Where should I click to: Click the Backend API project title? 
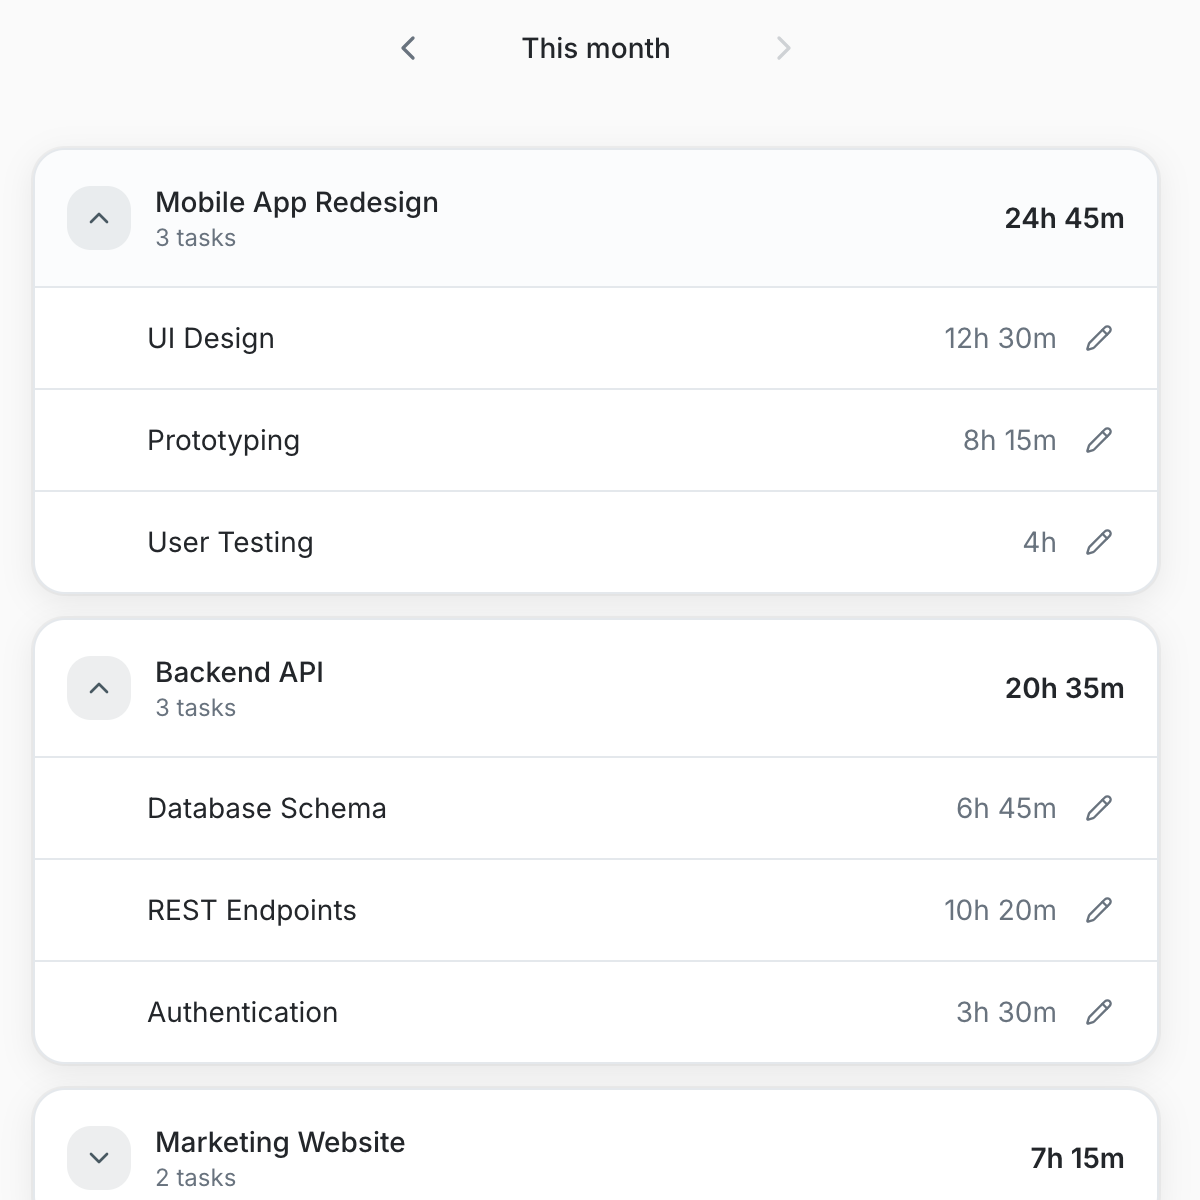click(x=239, y=673)
